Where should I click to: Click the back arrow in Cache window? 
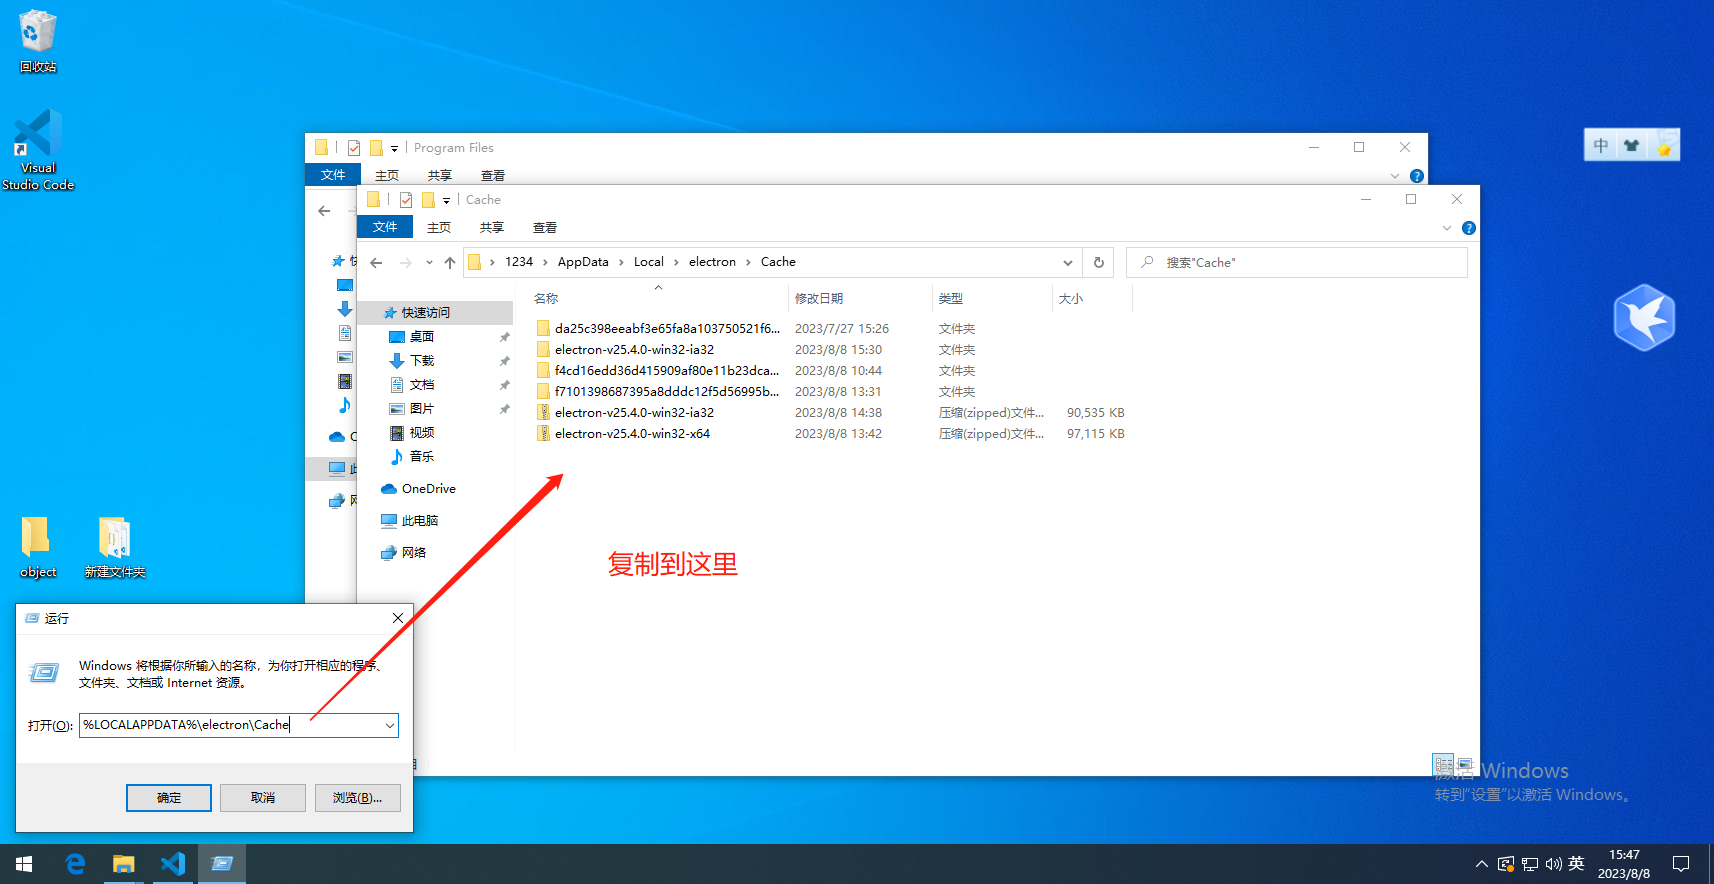pos(376,263)
